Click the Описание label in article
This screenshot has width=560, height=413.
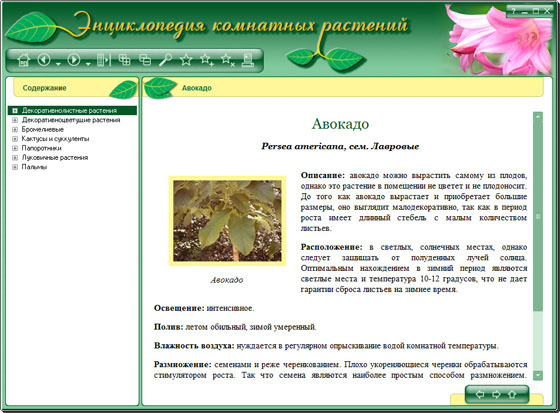pyautogui.click(x=323, y=175)
